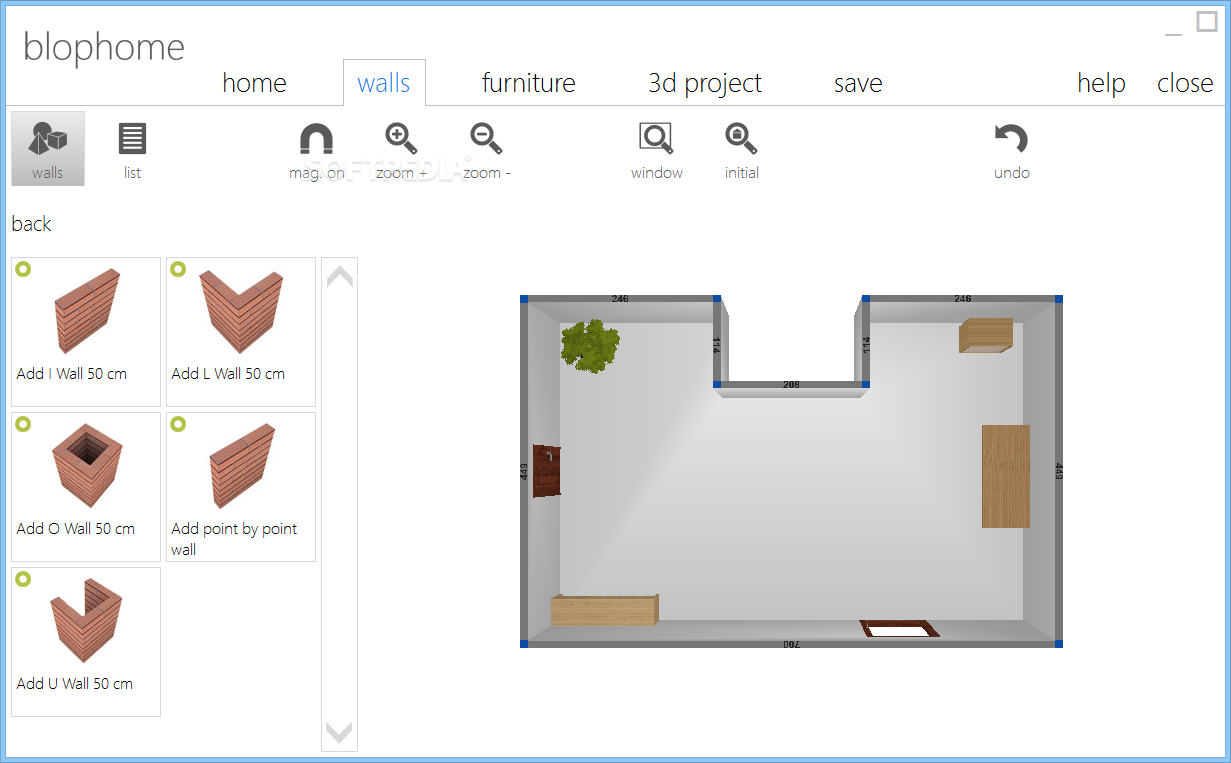The width and height of the screenshot is (1231, 763).
Task: Maximize the blophome window
Action: (x=1207, y=22)
